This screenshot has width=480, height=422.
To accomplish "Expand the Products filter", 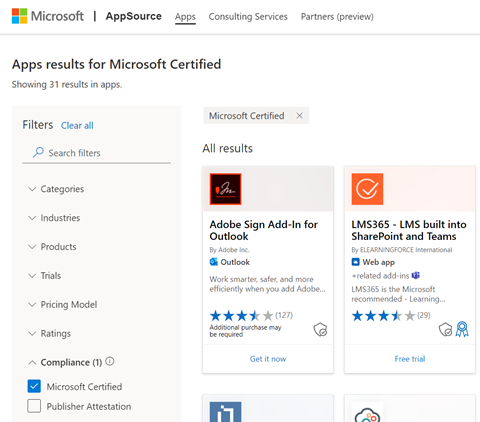I will (52, 247).
